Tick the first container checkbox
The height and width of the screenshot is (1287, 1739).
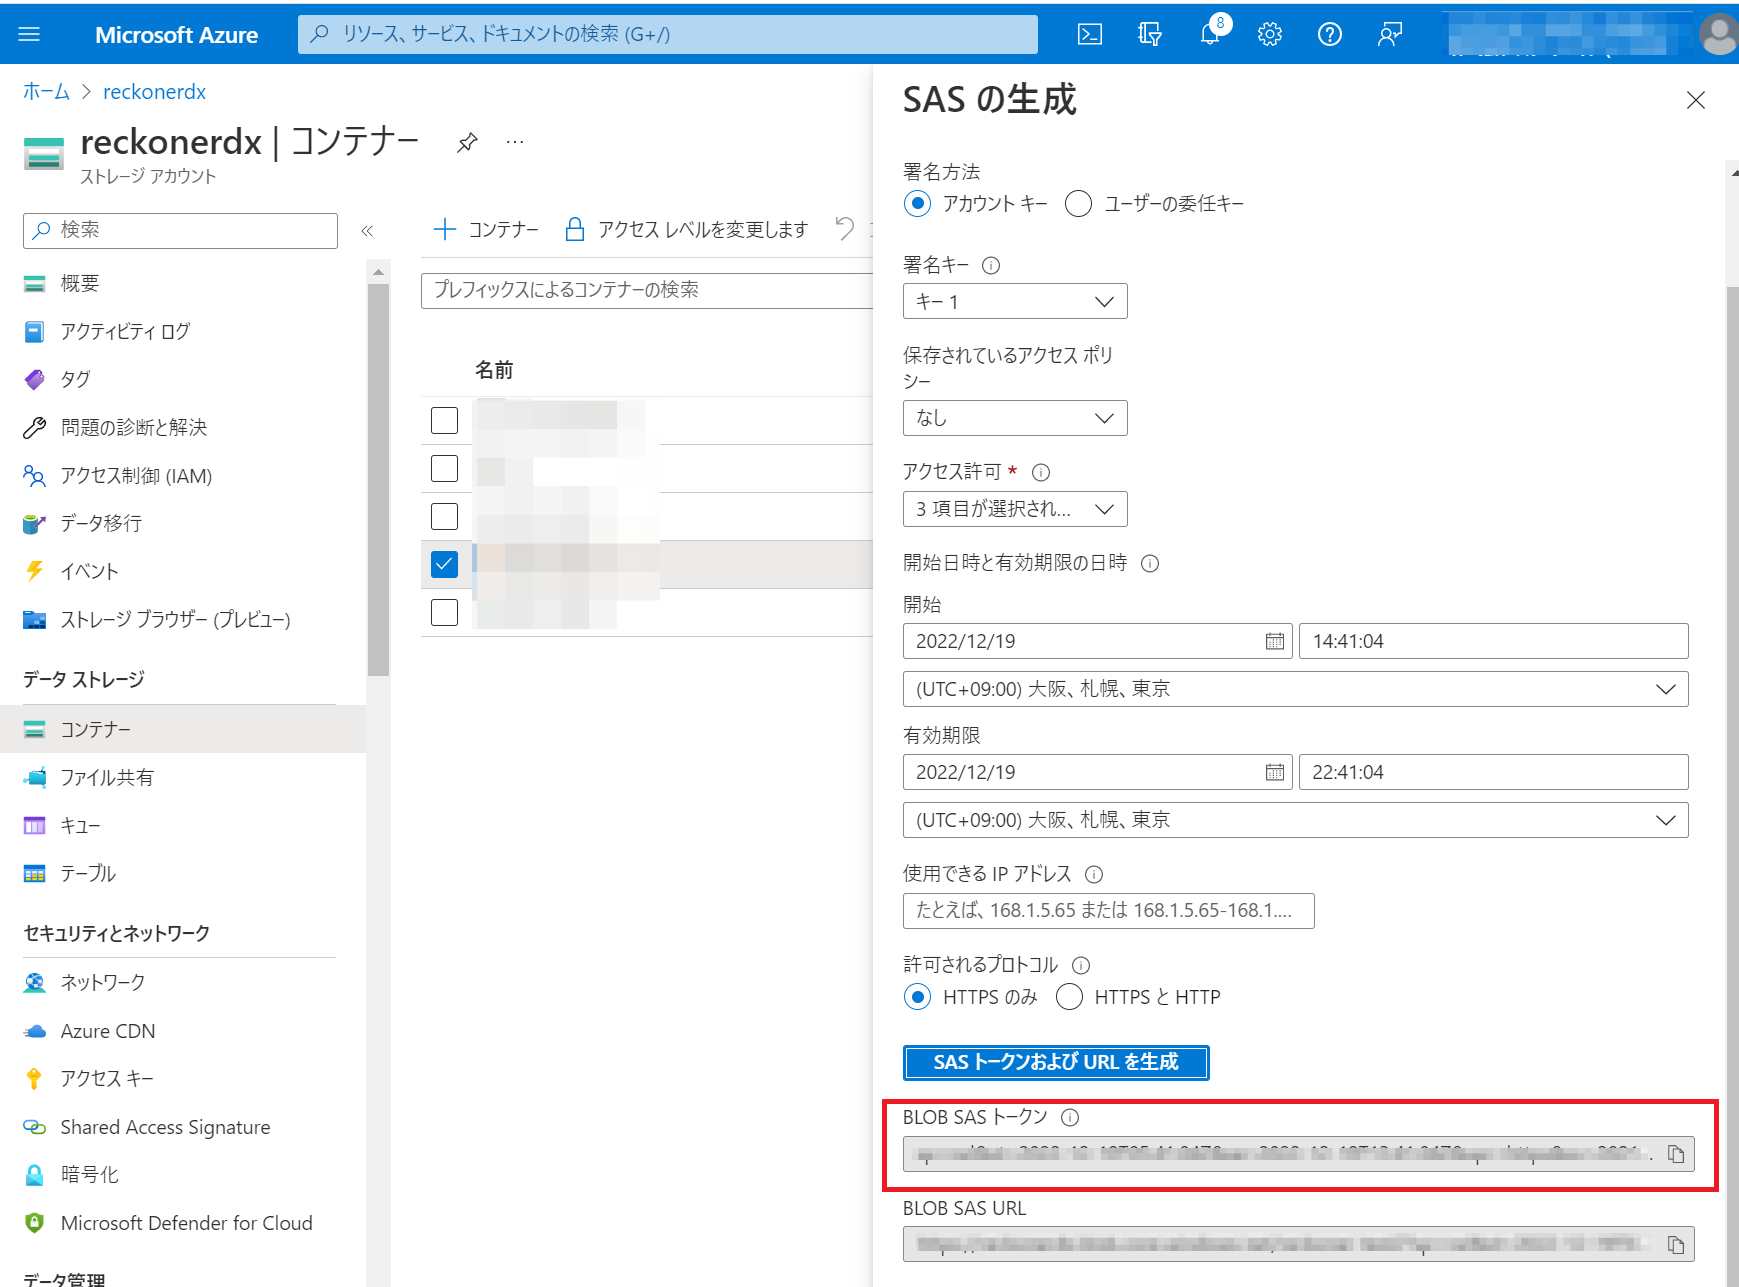444,420
